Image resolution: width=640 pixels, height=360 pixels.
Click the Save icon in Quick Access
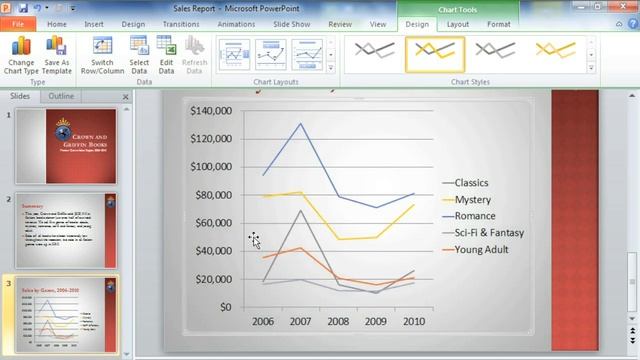(23, 8)
